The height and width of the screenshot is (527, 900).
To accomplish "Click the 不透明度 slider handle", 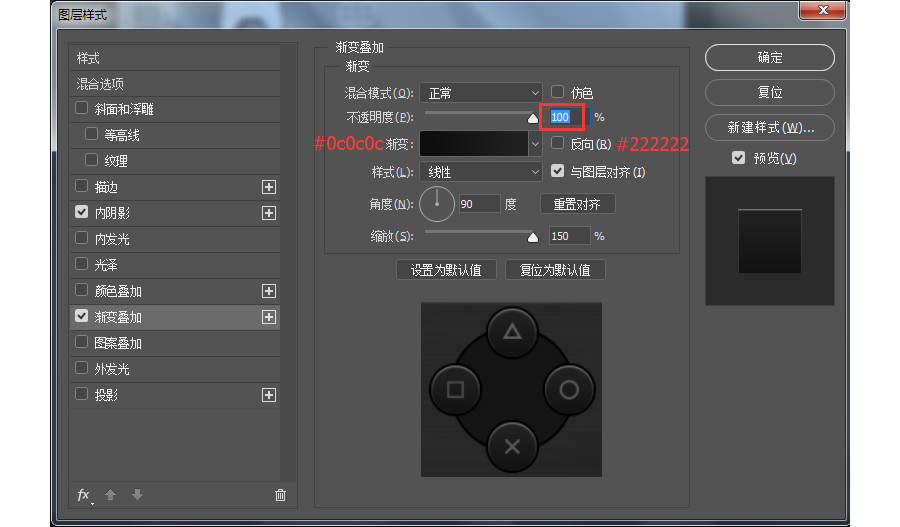I will click(x=533, y=118).
